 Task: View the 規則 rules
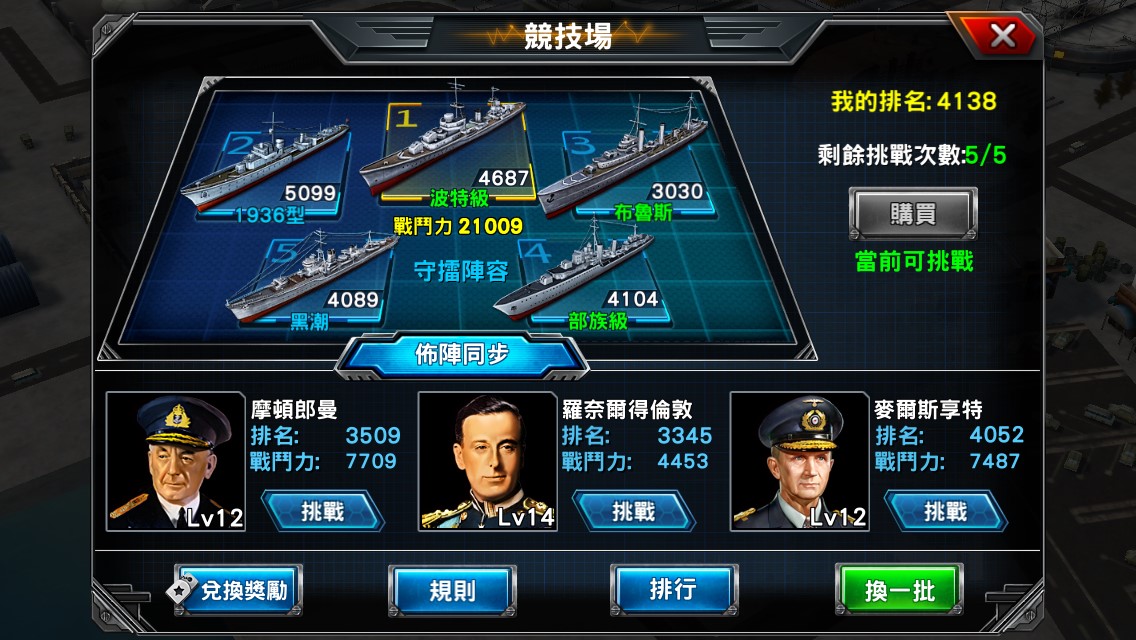coord(452,590)
